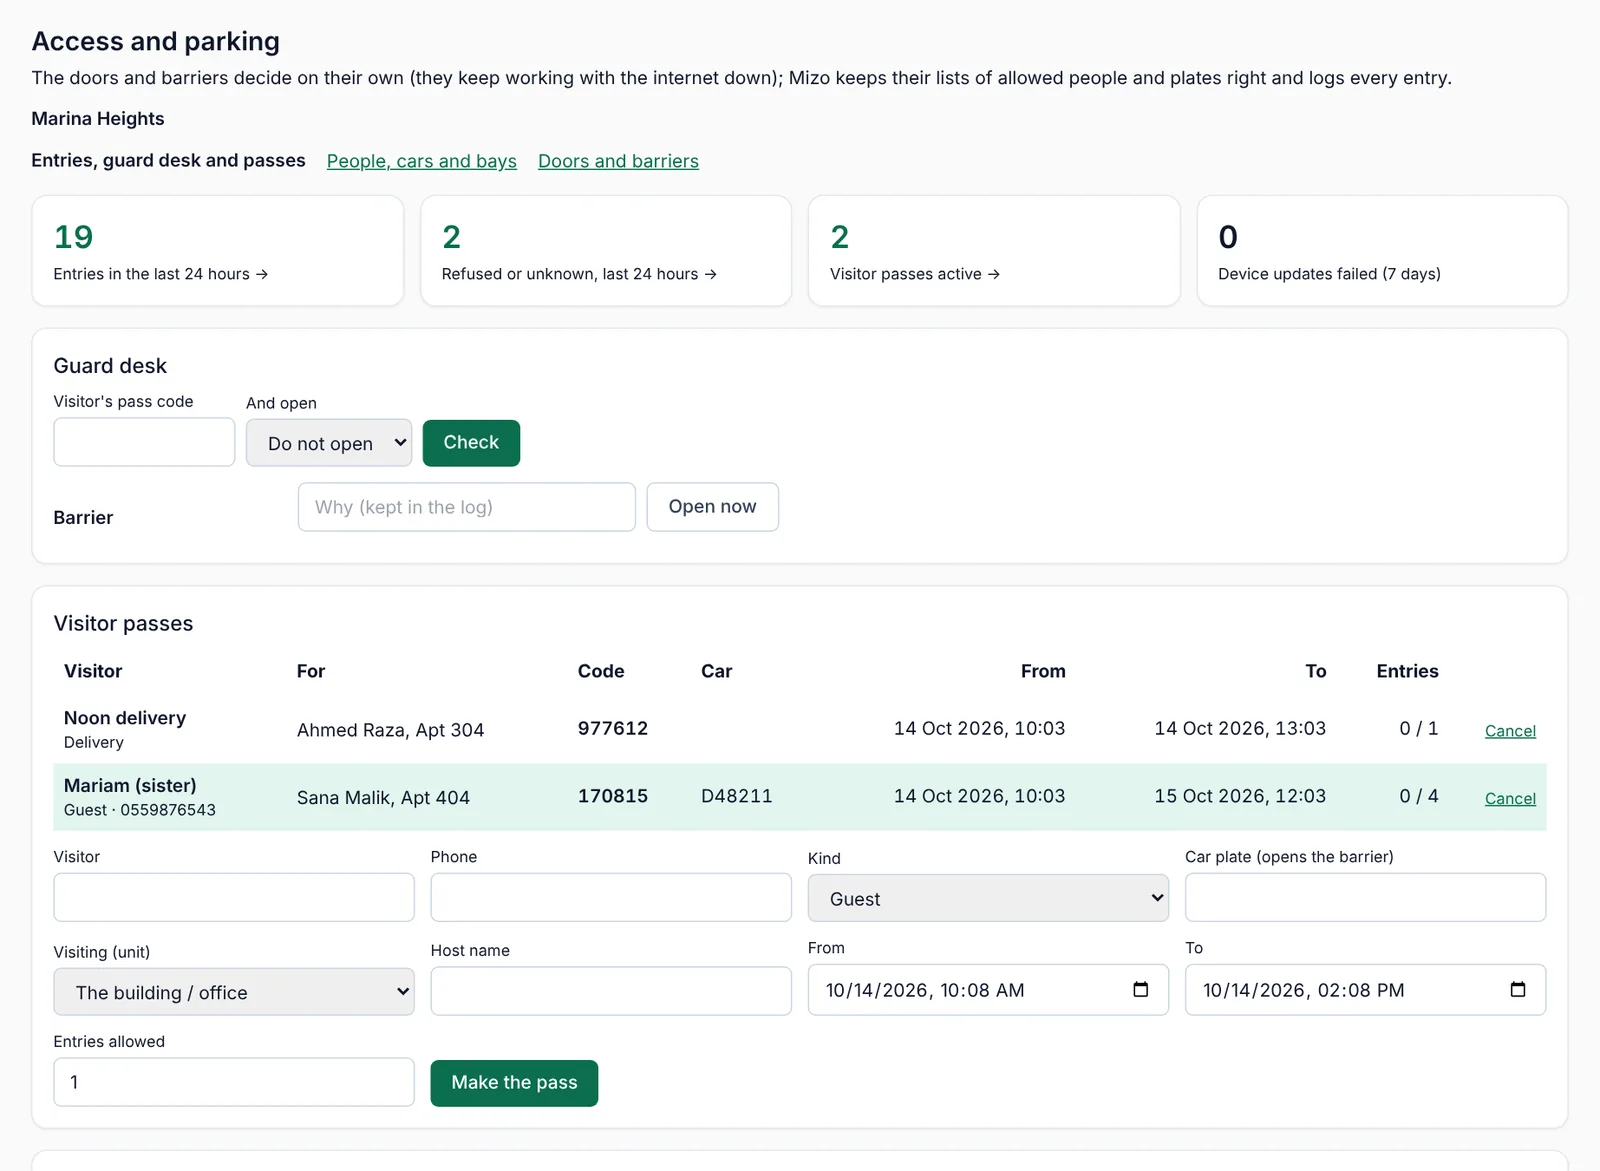Click the Check button
This screenshot has width=1600, height=1171.
471,443
